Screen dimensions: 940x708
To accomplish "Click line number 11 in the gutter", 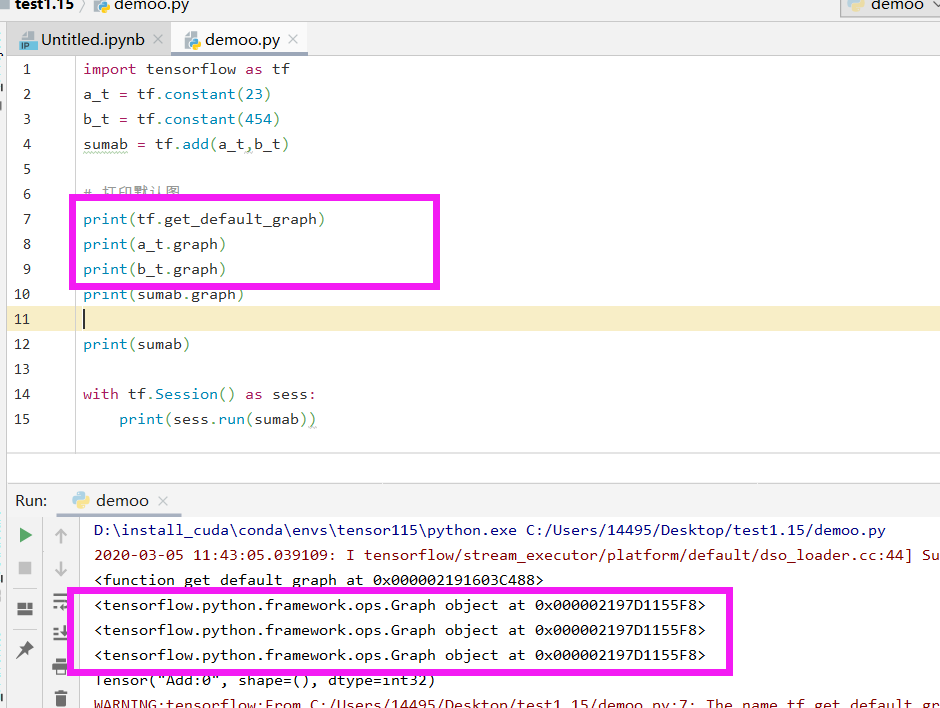I will point(22,319).
